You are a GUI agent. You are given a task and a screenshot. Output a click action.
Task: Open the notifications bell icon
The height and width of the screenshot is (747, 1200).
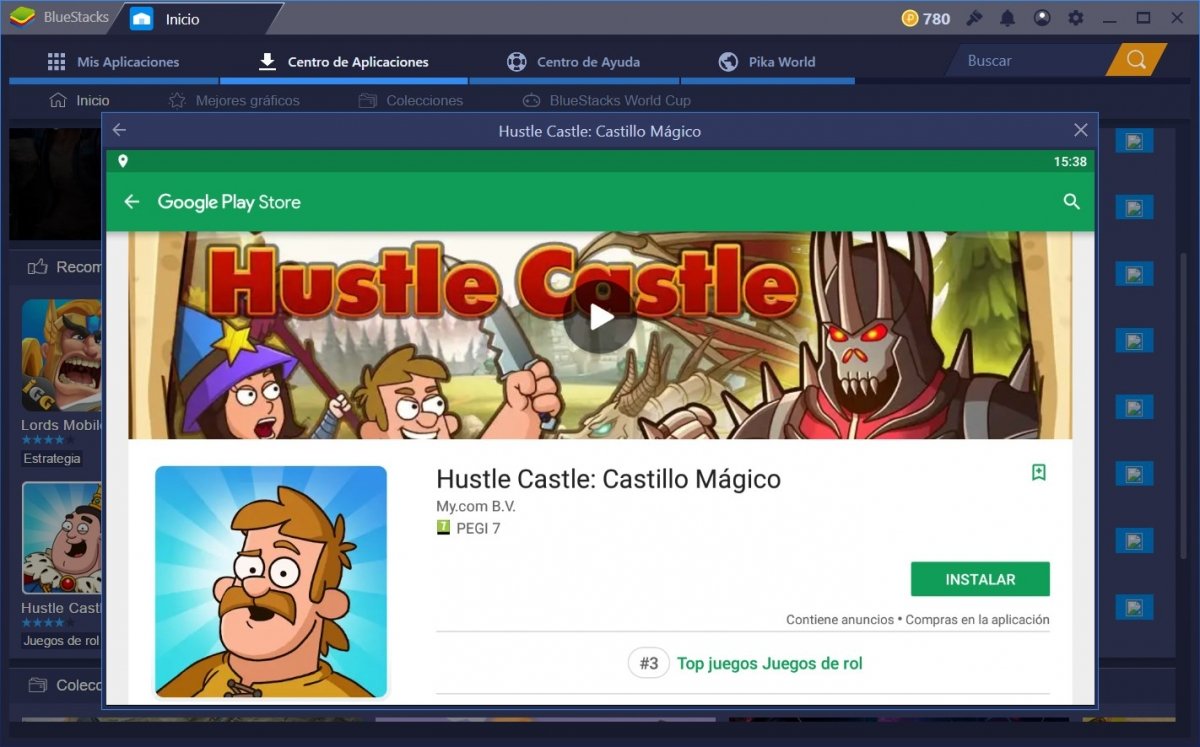[1007, 18]
